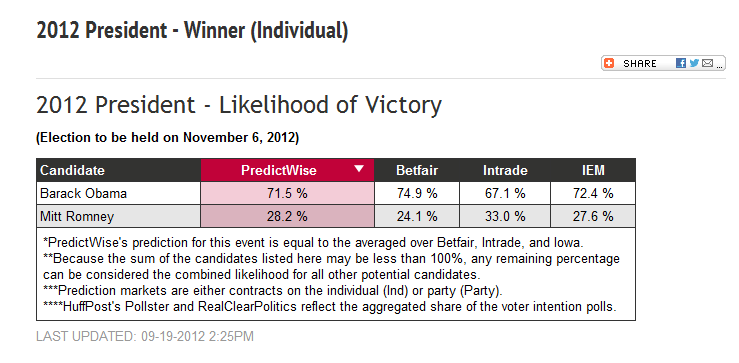Click Obama's 71.5 % PredictWise cell
Image resolution: width=739 pixels, height=363 pixels.
[287, 193]
